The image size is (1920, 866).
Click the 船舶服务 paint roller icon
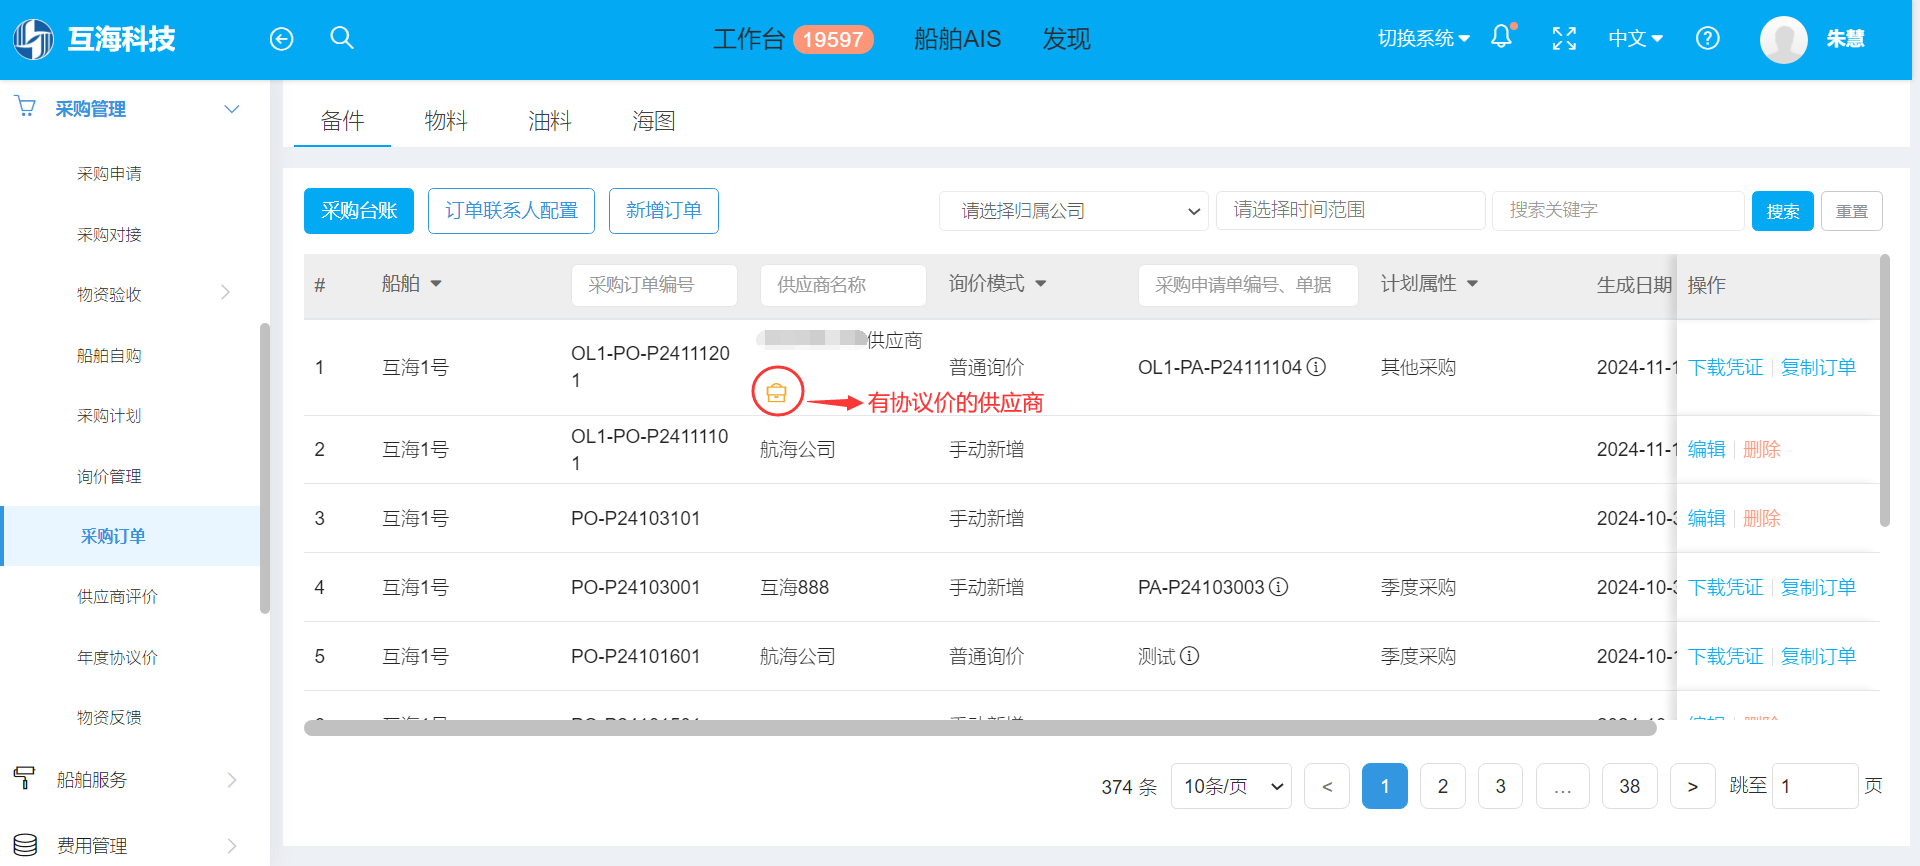tap(25, 778)
